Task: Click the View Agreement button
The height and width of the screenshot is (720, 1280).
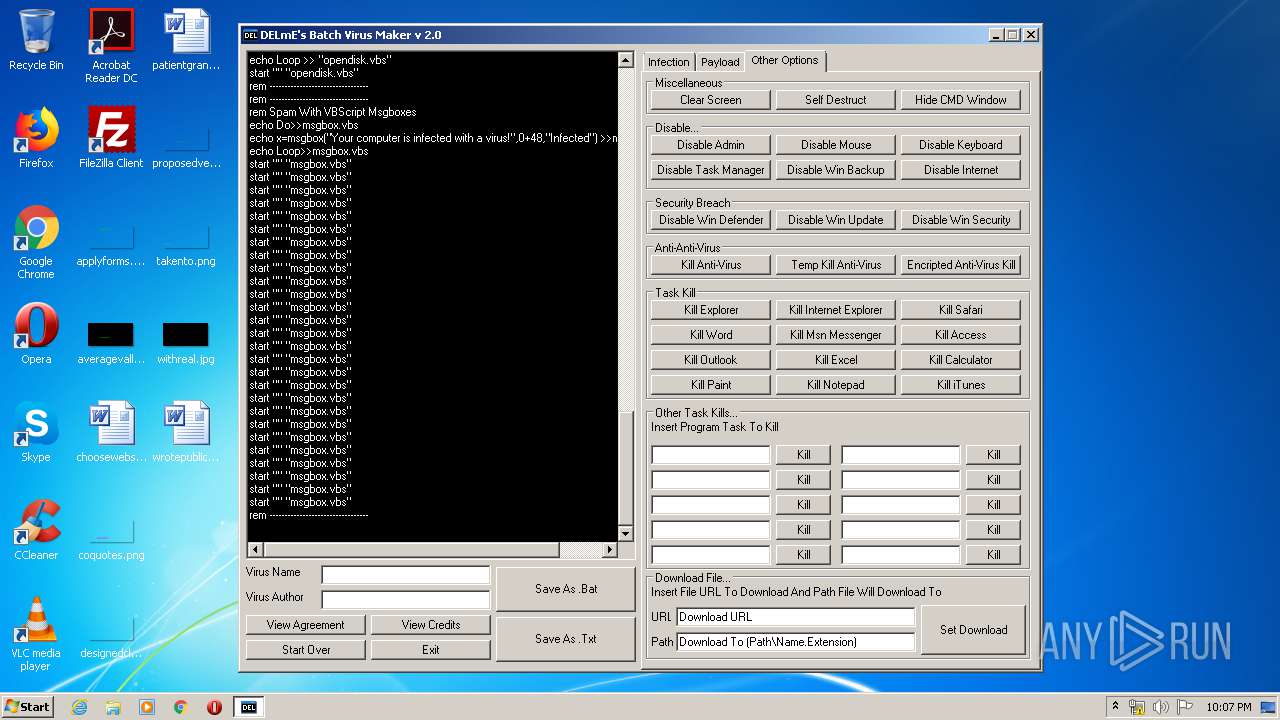Action: (x=306, y=625)
